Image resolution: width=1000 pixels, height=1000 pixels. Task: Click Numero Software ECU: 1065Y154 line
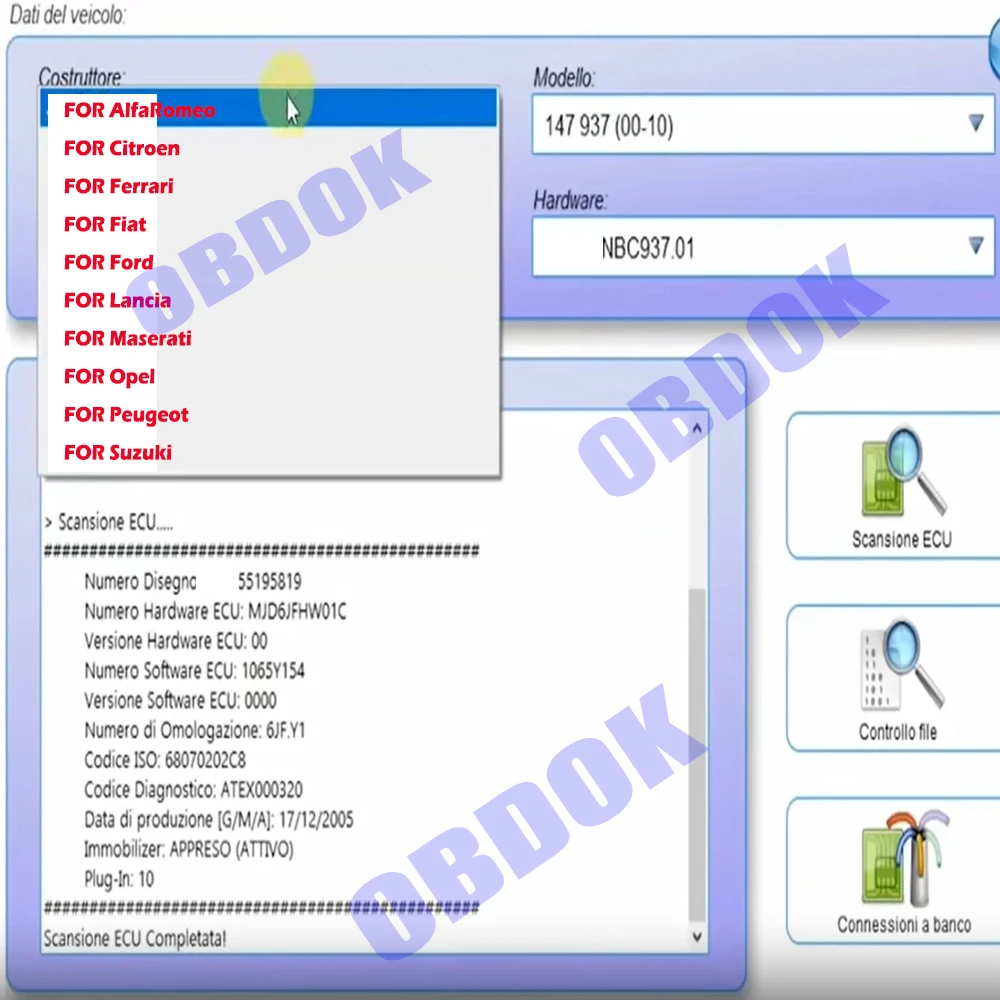click(195, 671)
